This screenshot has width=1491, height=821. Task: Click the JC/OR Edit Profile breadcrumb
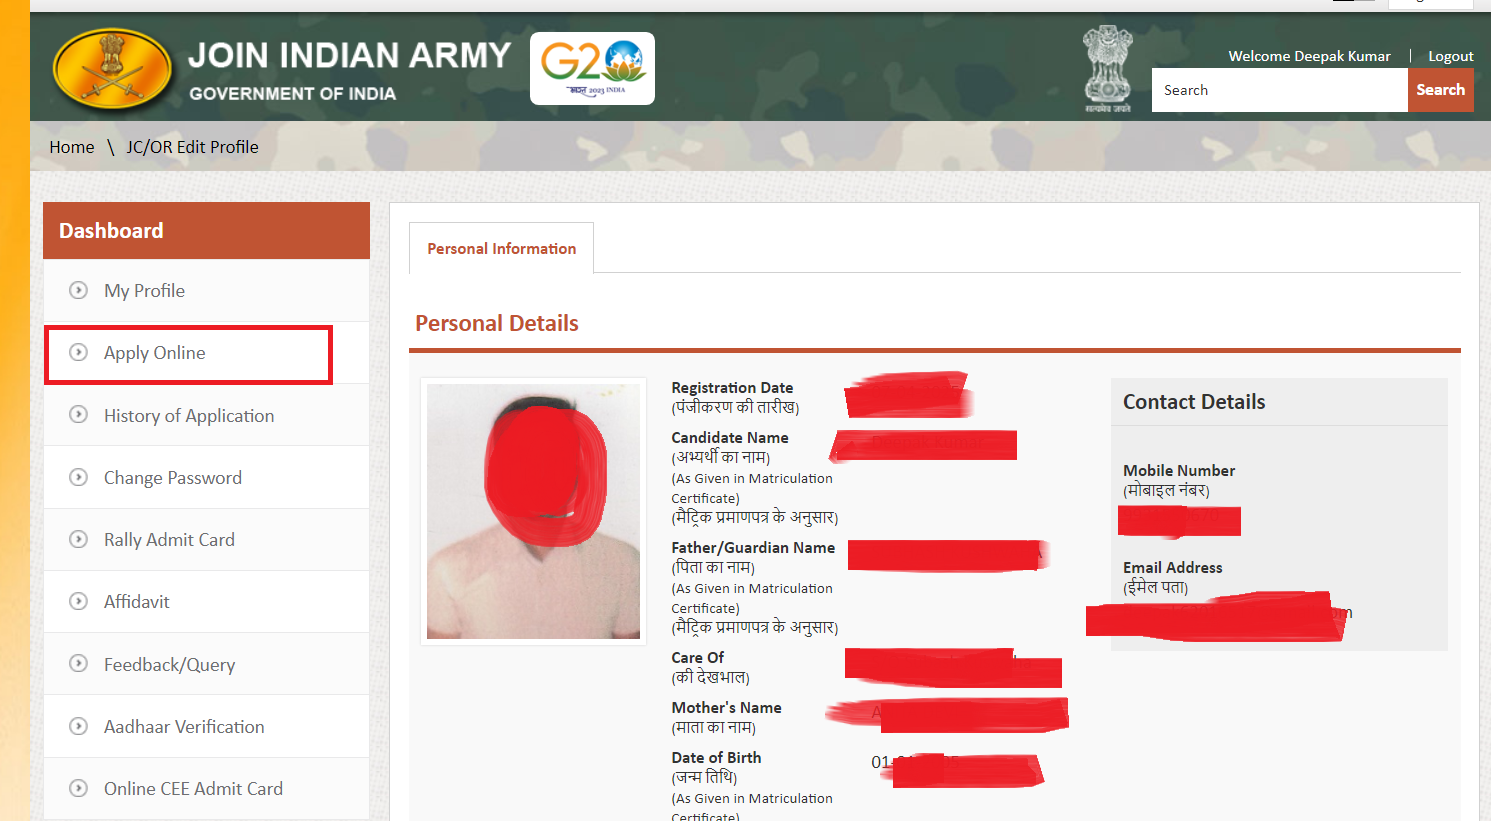[192, 147]
